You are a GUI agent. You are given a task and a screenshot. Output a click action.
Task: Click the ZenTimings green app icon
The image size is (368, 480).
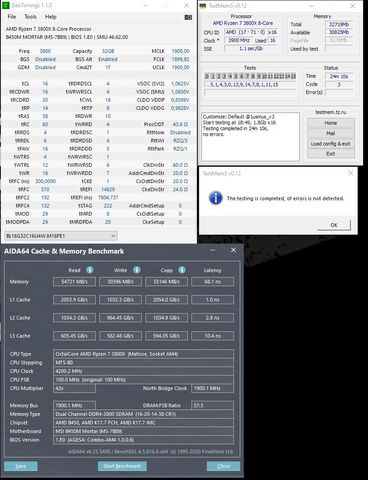6,5
